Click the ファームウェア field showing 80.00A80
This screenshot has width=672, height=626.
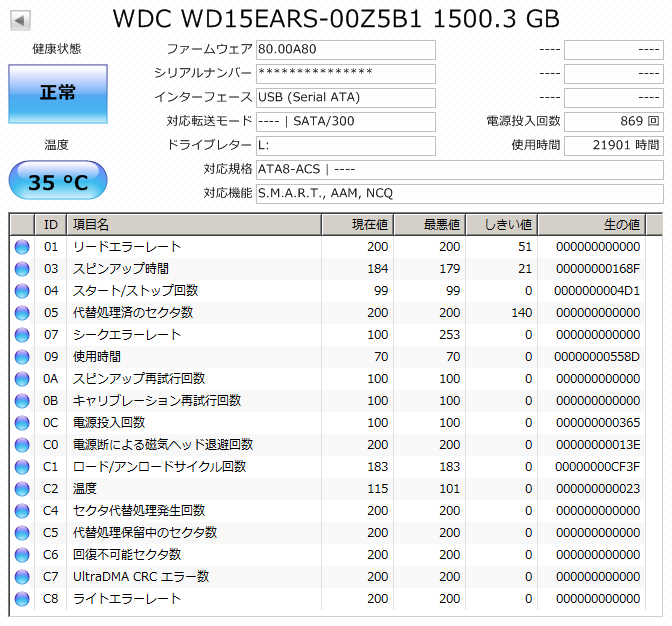pyautogui.click(x=346, y=50)
